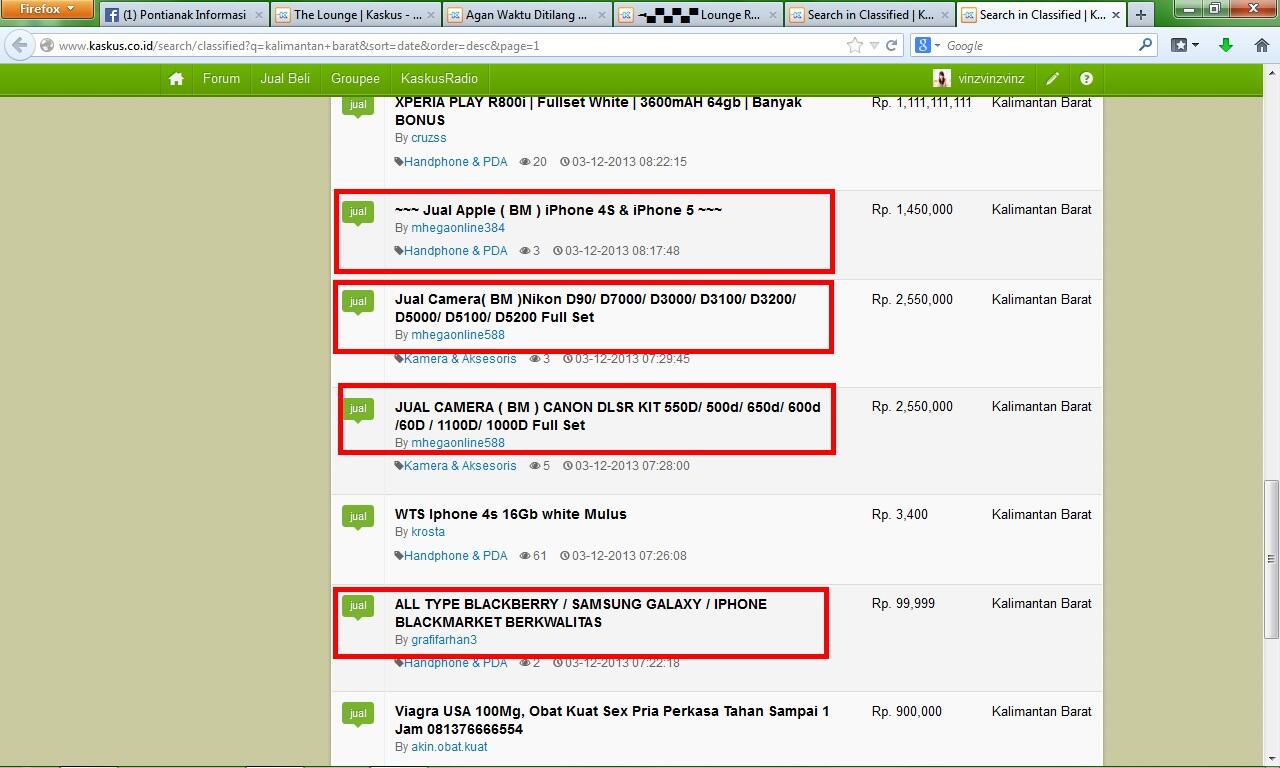The height and width of the screenshot is (768, 1280).
Task: Click the browser URL address field
Action: (450, 46)
